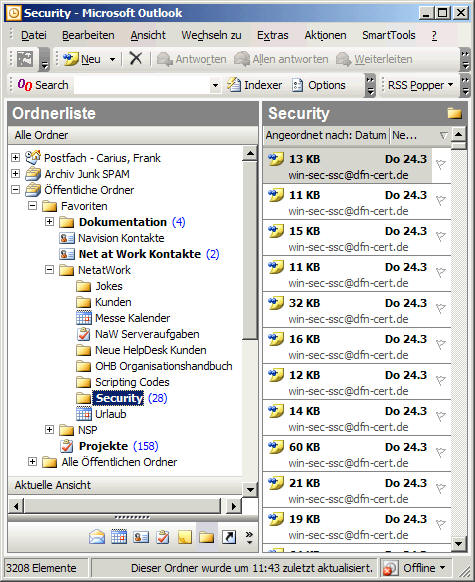The width and height of the screenshot is (475, 582).
Task: Open the search box dropdown arrow
Action: [x=215, y=85]
